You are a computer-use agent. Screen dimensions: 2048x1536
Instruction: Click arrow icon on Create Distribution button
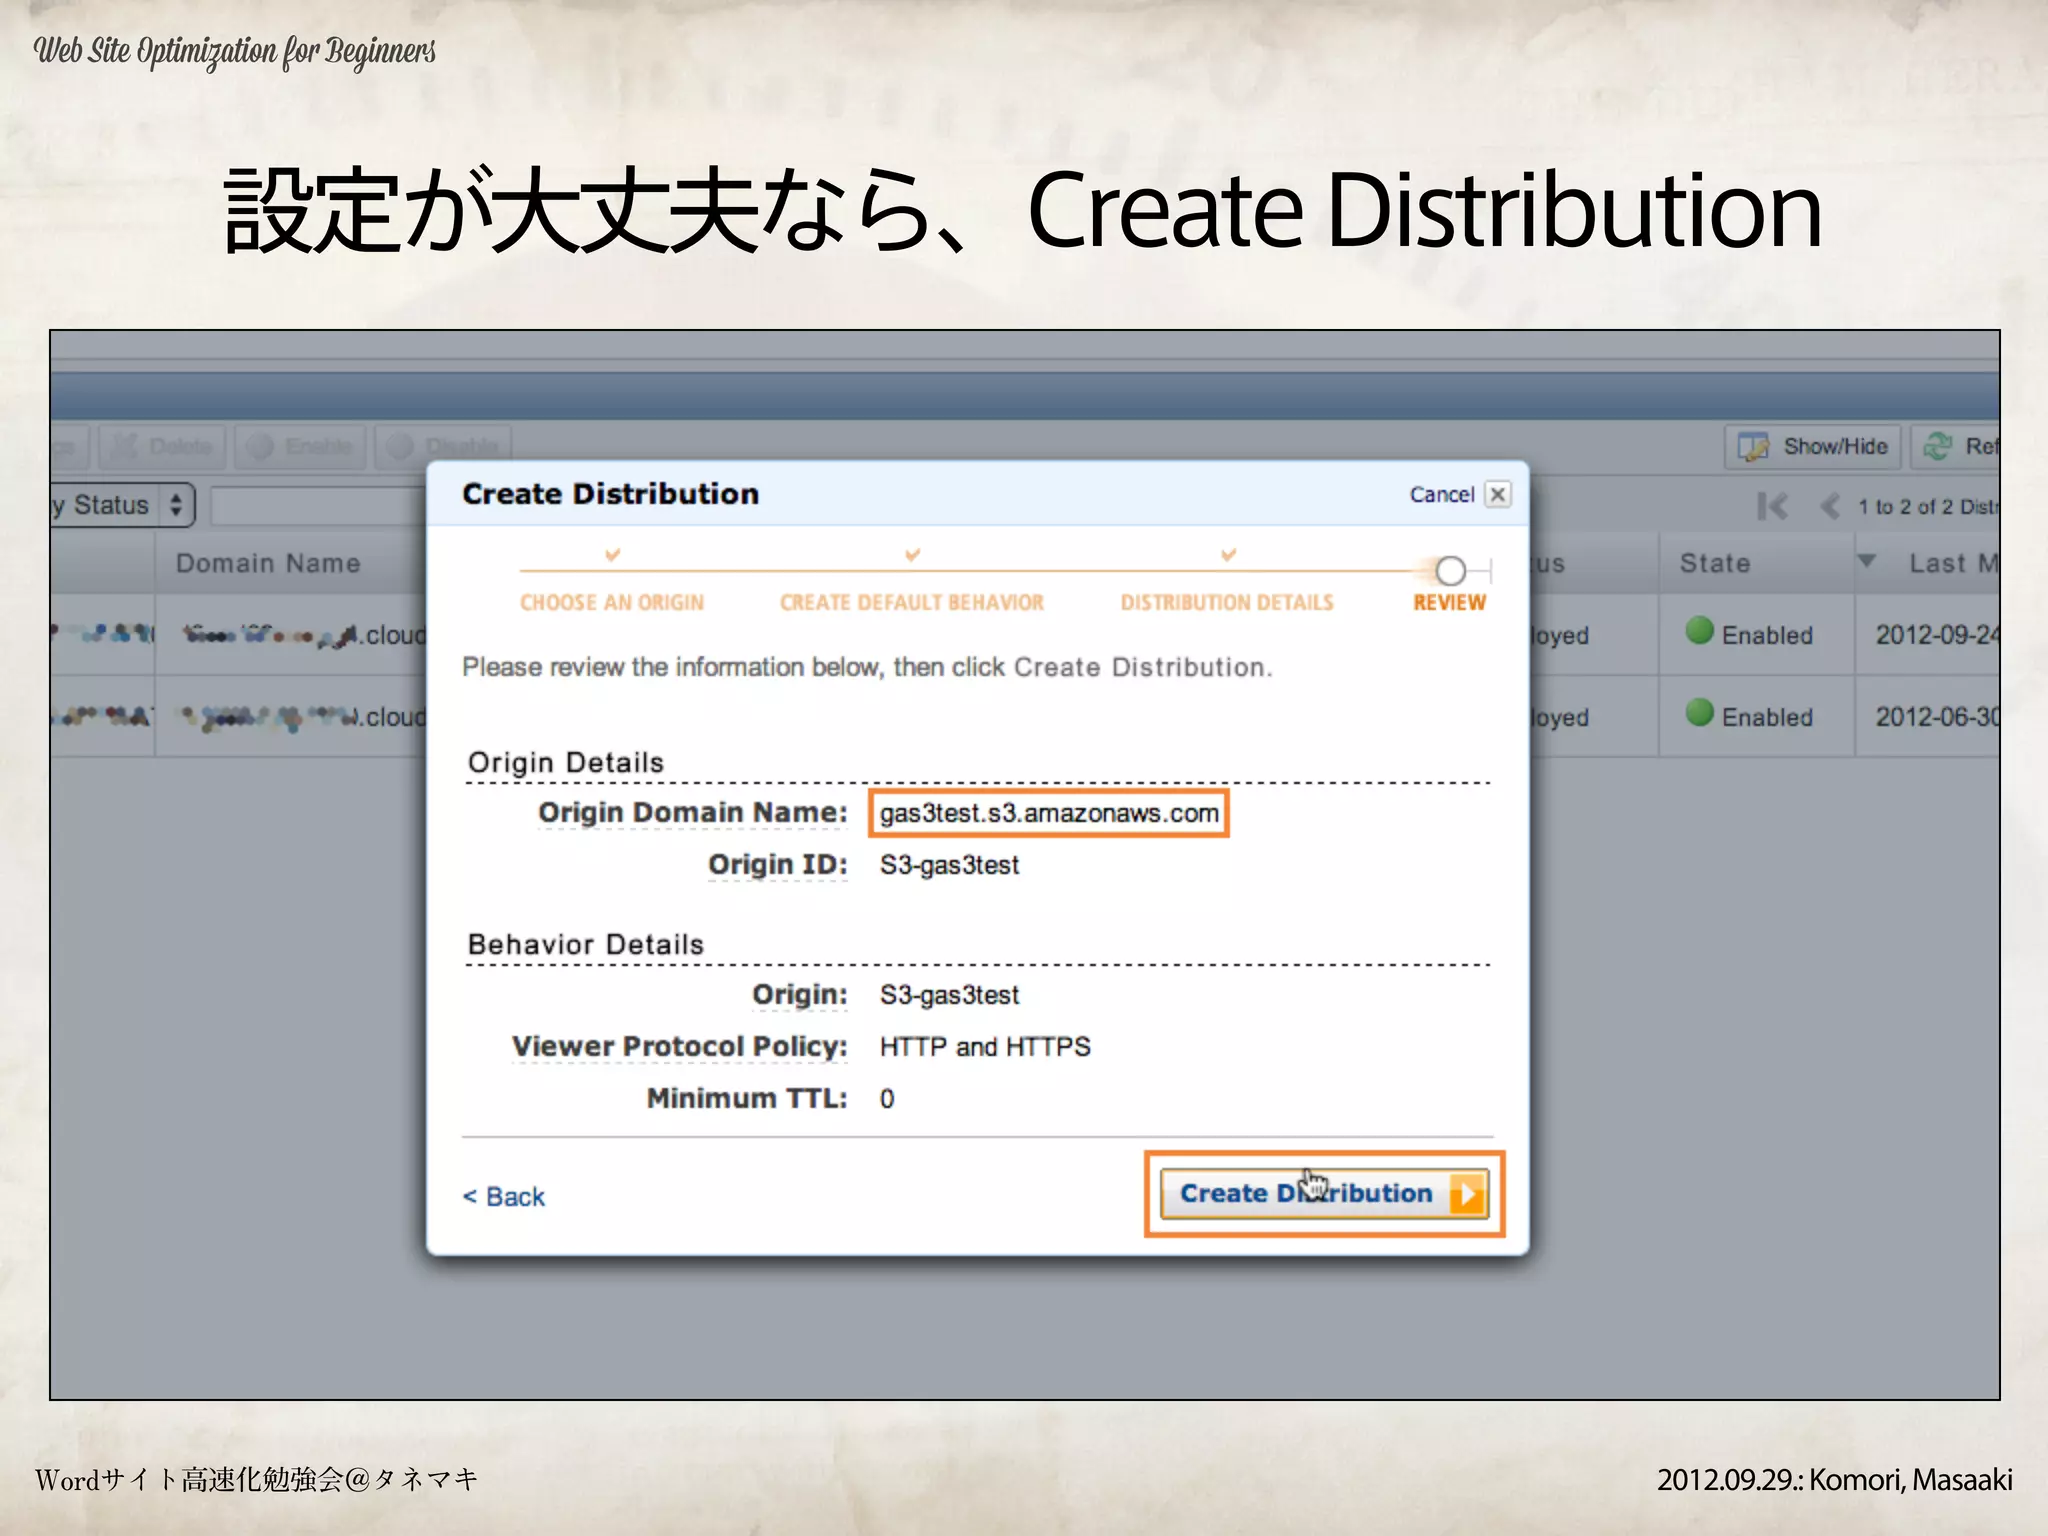pos(1467,1194)
